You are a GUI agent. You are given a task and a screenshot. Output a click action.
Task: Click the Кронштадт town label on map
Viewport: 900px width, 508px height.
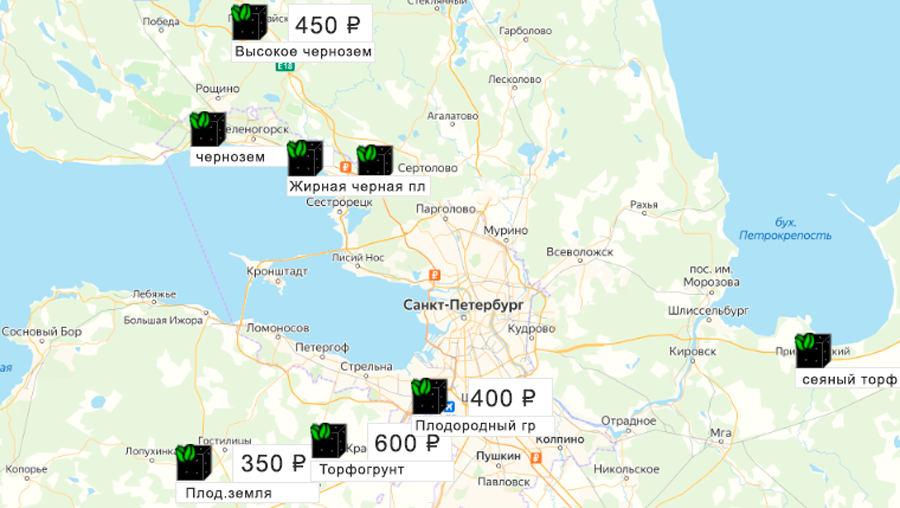coord(275,271)
